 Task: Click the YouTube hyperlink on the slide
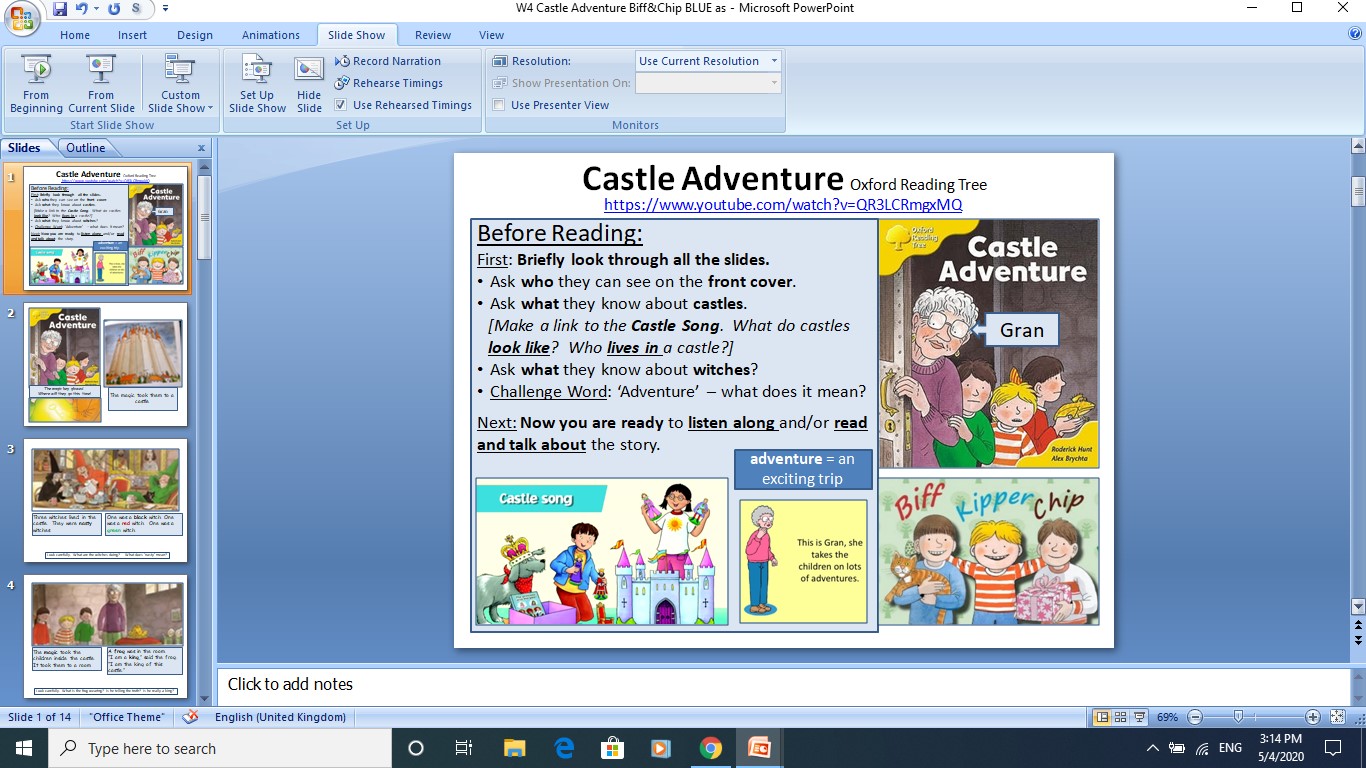click(783, 204)
